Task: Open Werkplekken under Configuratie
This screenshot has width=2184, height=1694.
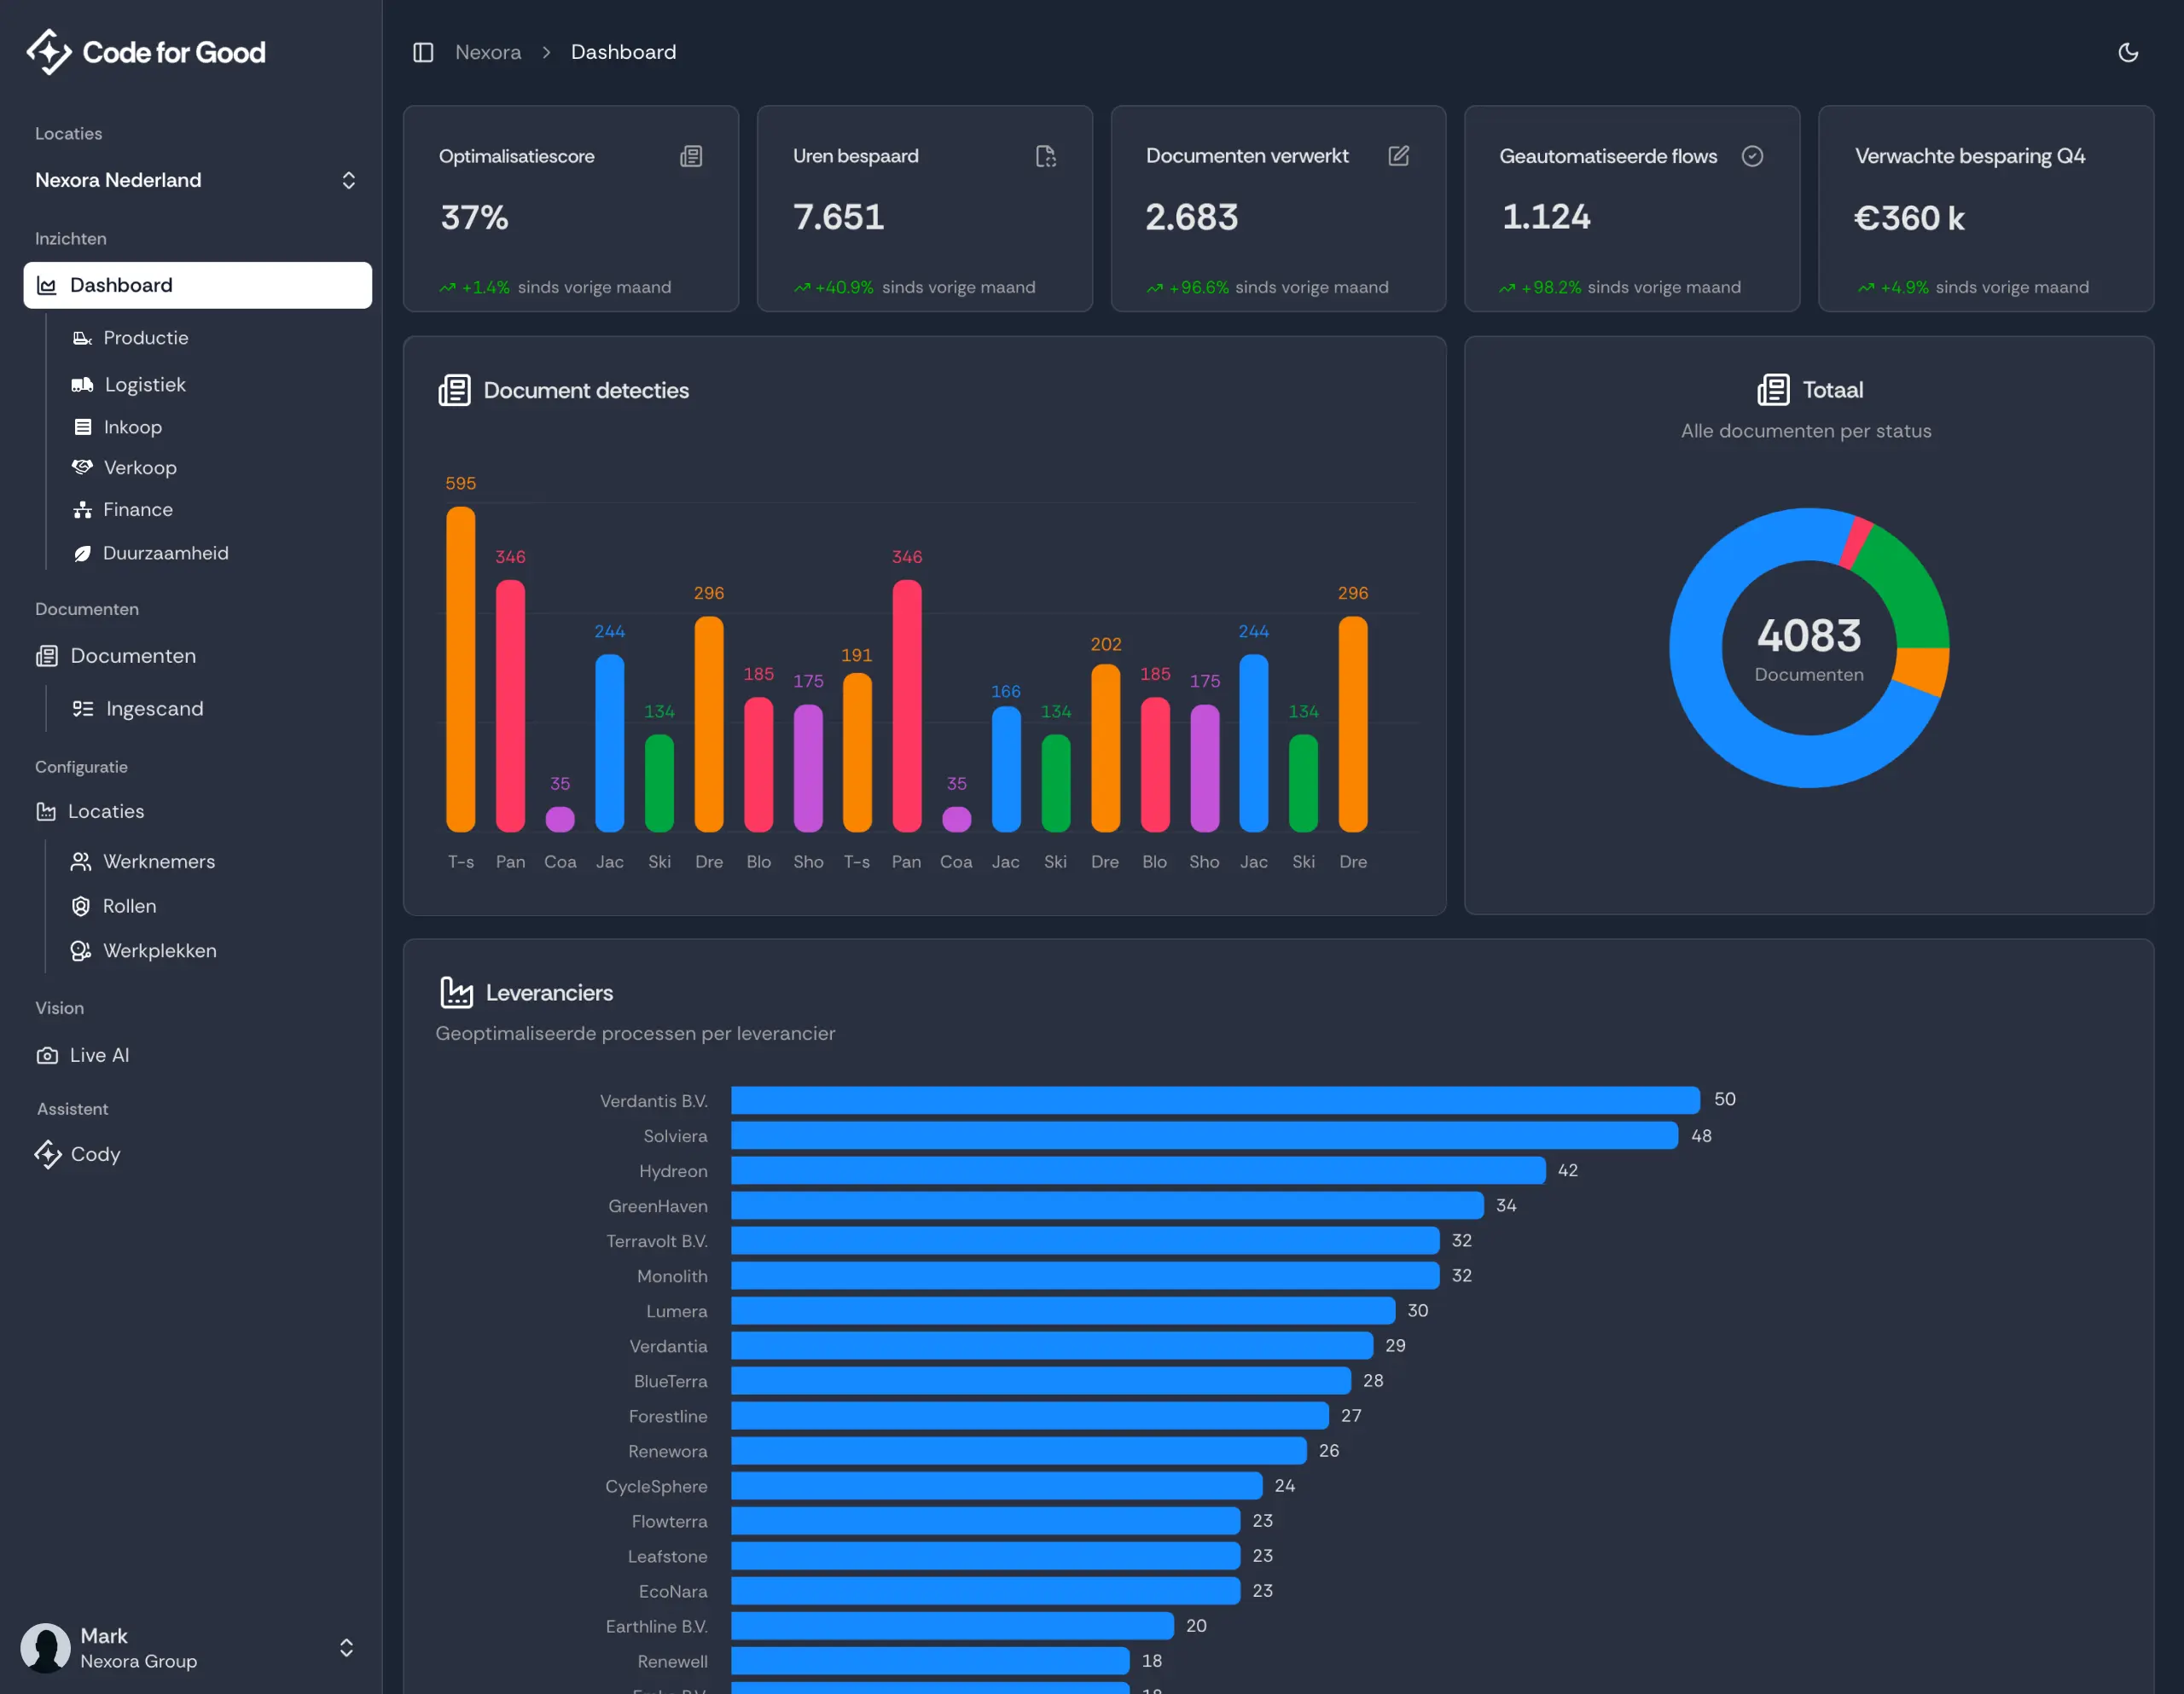Action: click(x=159, y=951)
